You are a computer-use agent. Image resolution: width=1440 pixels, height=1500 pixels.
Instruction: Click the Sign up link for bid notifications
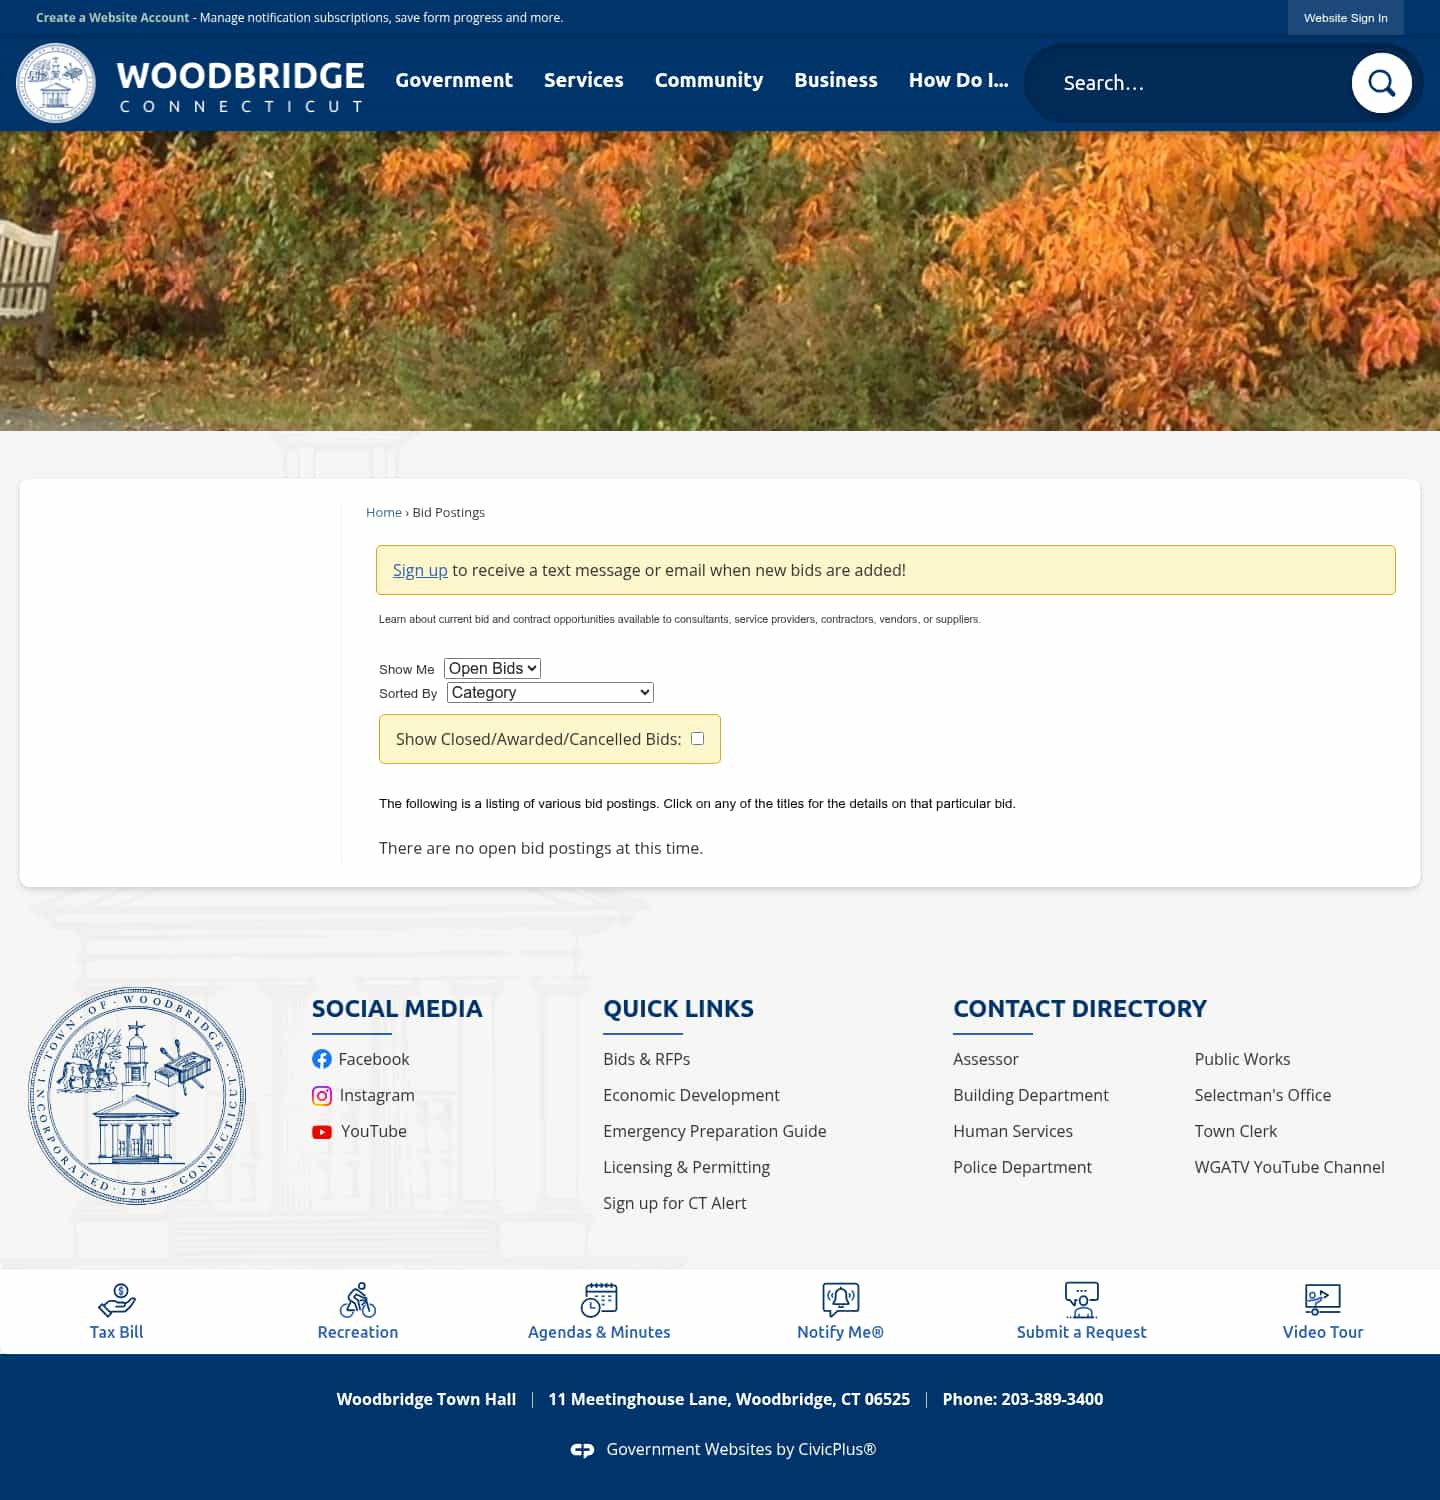tap(419, 570)
